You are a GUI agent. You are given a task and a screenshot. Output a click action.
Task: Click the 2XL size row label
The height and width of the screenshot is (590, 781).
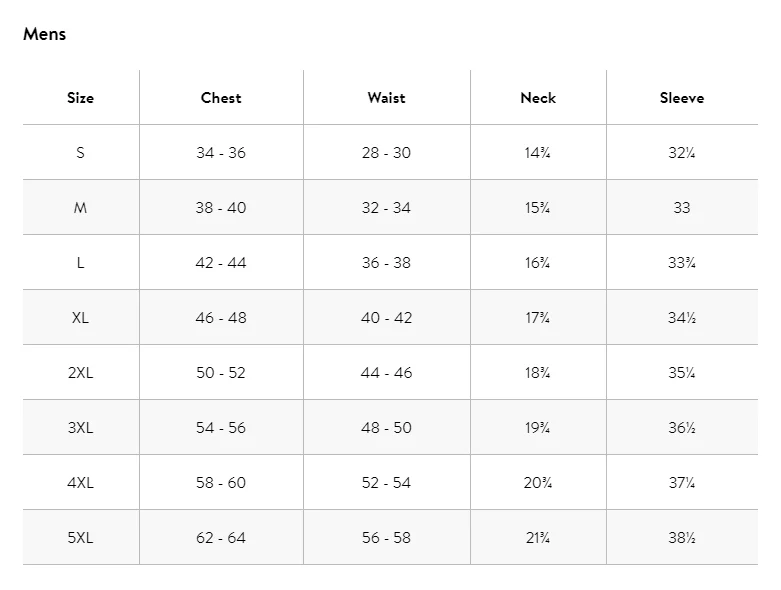pos(81,373)
